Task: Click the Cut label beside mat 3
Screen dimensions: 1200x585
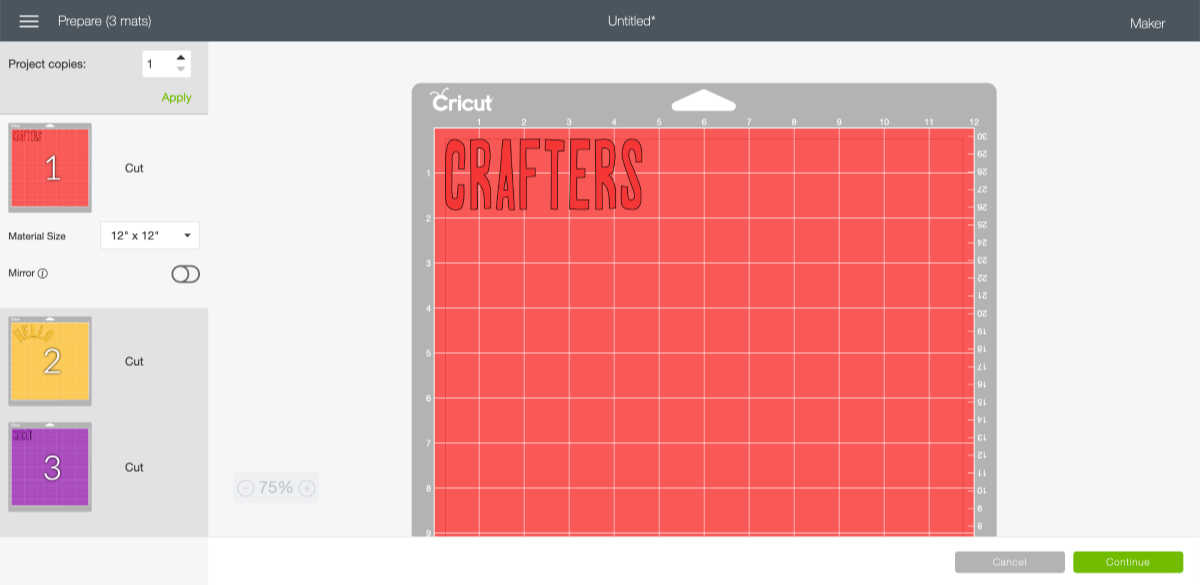Action: tap(134, 467)
